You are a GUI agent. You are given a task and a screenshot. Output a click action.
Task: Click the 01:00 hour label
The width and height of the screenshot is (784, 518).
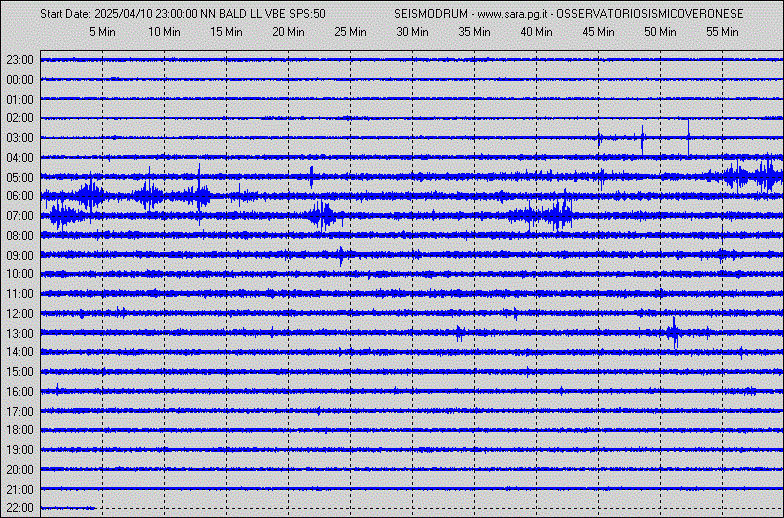[20, 100]
